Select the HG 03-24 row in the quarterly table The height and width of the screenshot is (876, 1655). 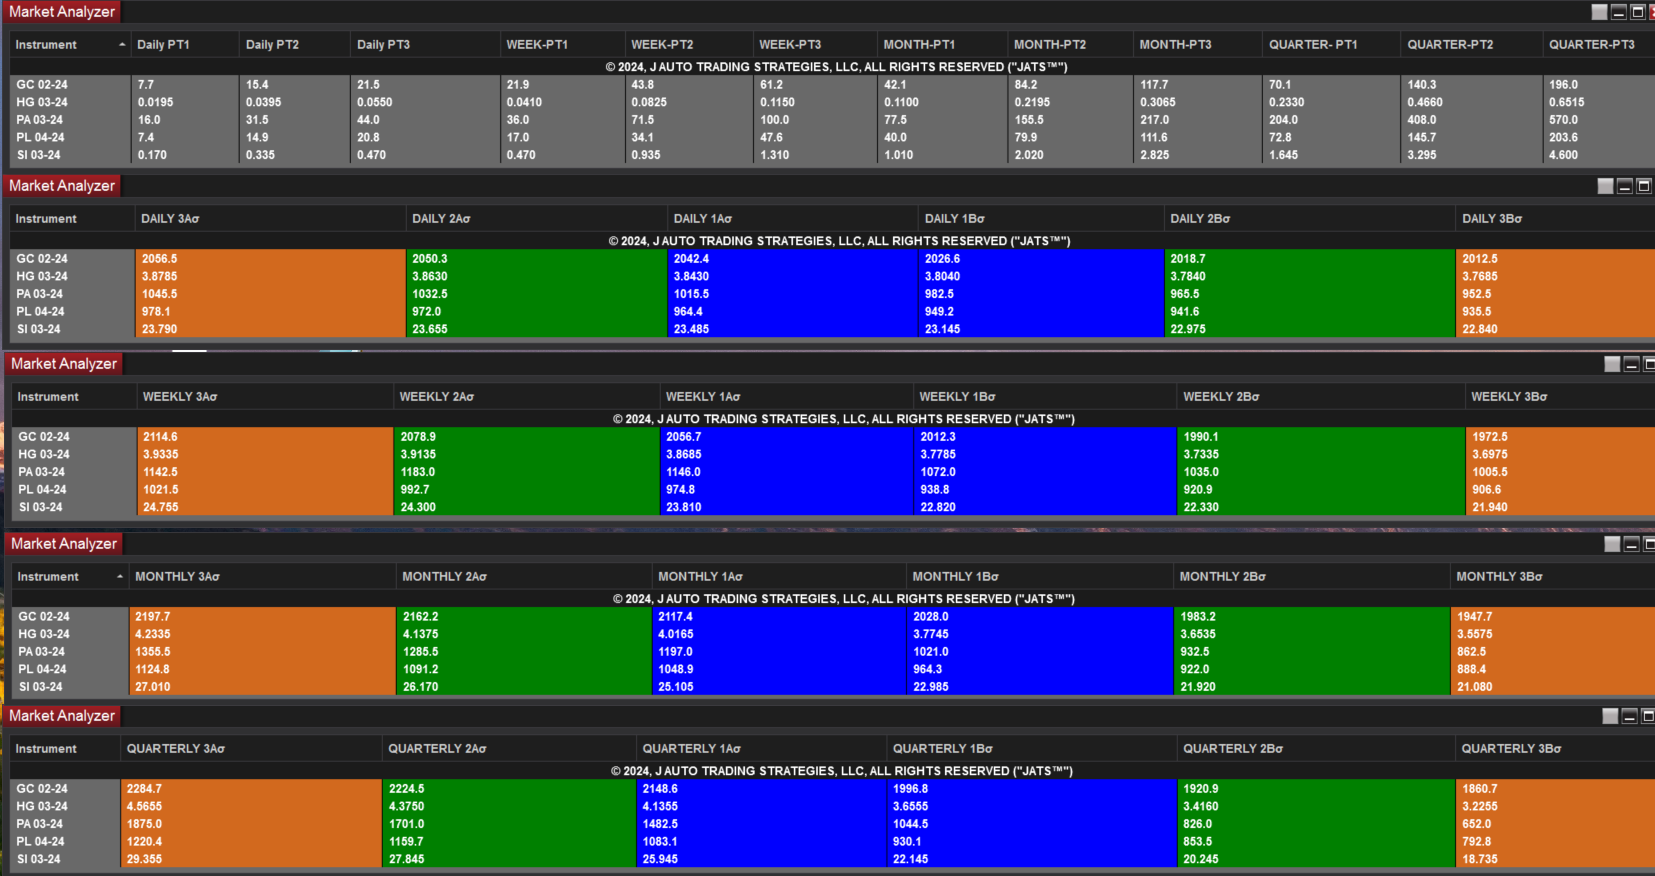pos(832,806)
